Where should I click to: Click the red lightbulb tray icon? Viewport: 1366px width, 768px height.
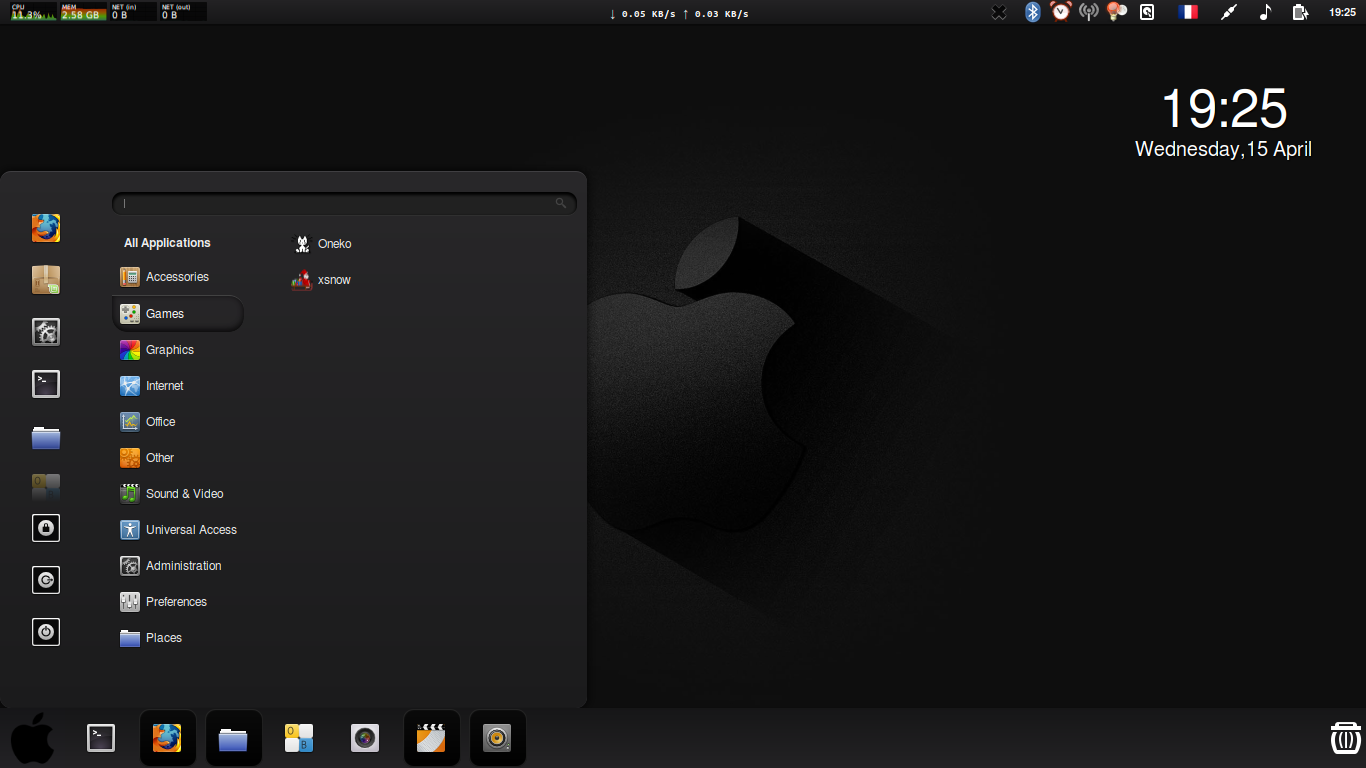(x=1117, y=12)
